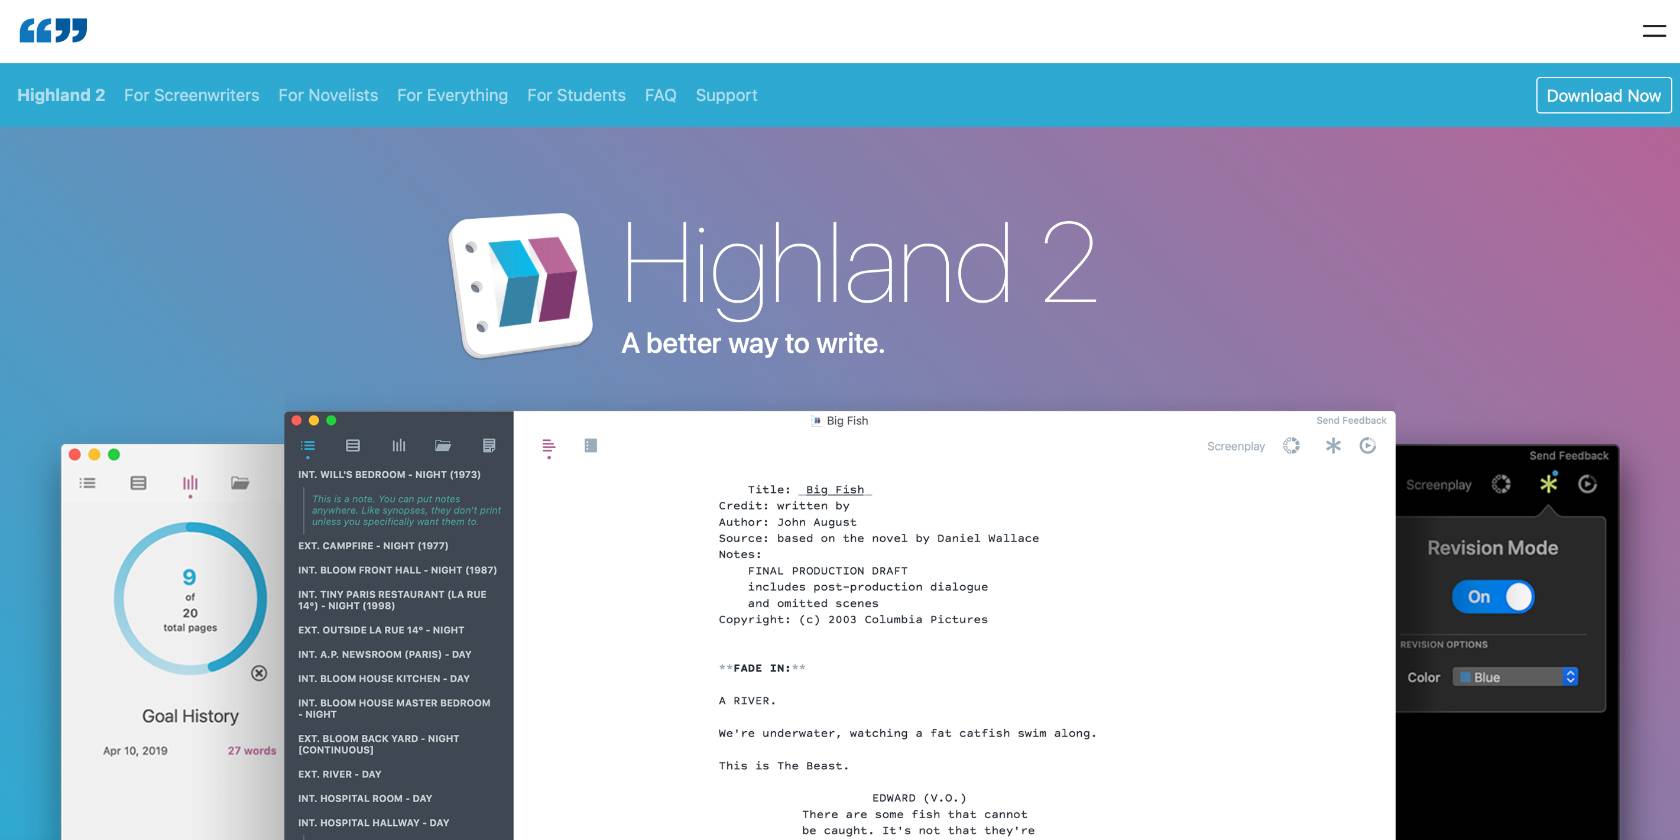The image size is (1680, 840).
Task: Open the Support nav link
Action: tap(727, 96)
